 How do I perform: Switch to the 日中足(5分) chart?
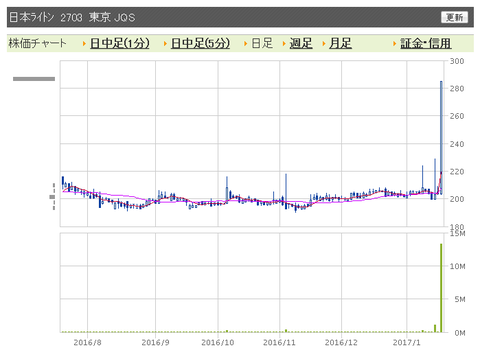tap(200, 43)
